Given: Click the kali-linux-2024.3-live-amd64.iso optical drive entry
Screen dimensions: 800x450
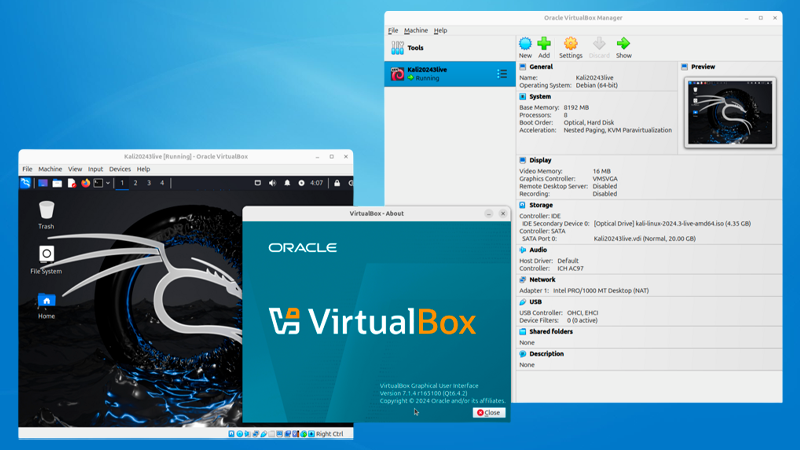Looking at the screenshot, I should [672, 223].
